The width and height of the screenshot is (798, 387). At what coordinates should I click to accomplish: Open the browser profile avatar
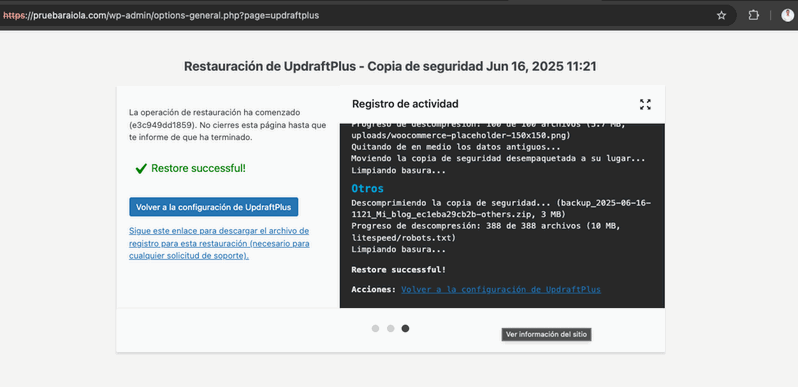787,15
